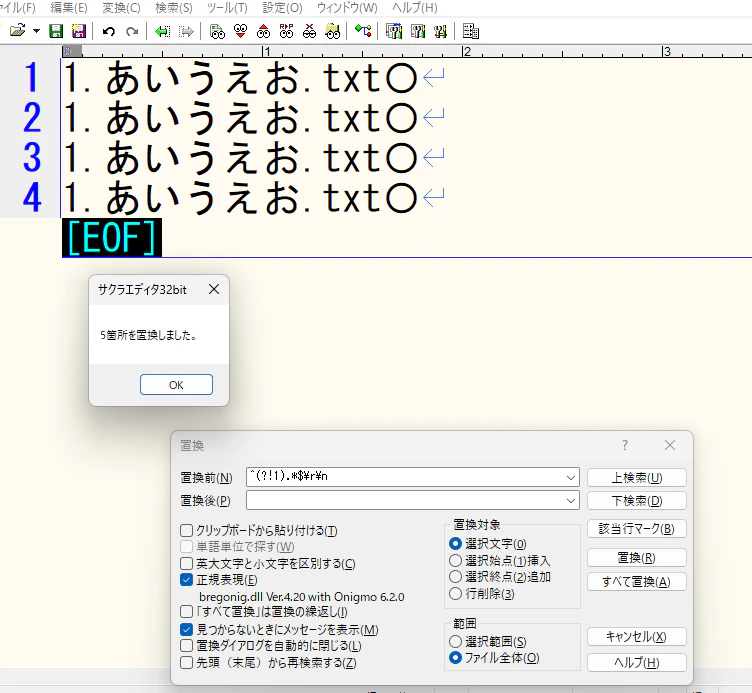Open the 設定(O) menu

point(282,8)
